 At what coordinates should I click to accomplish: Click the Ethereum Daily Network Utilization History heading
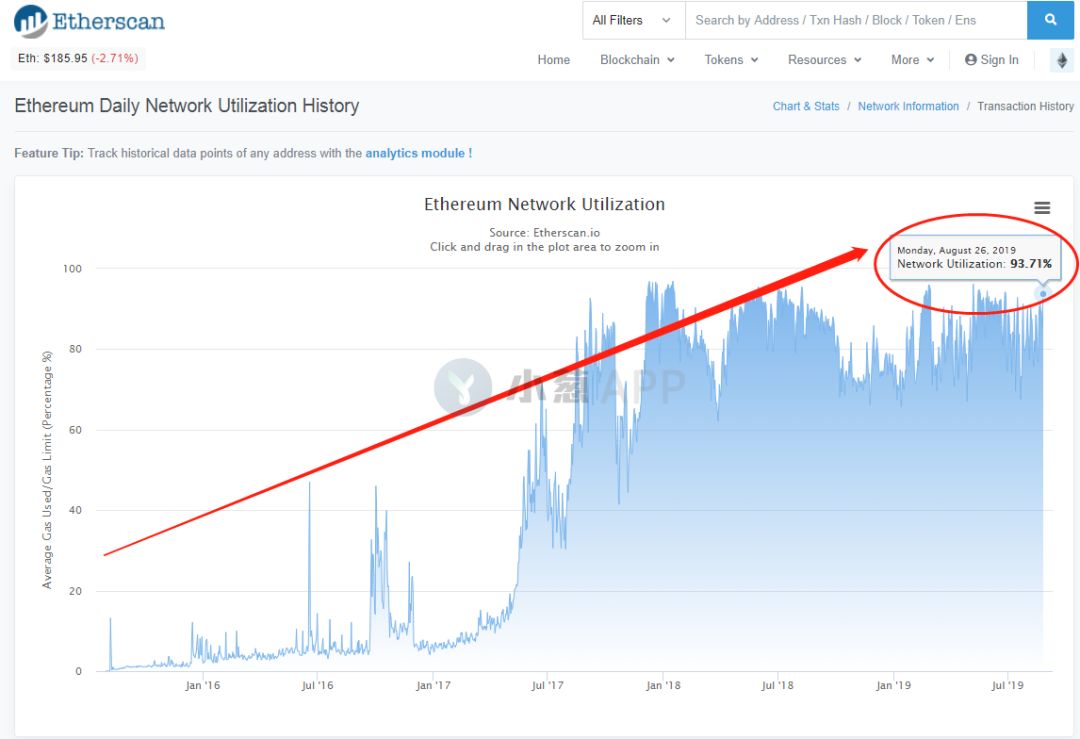[x=187, y=105]
